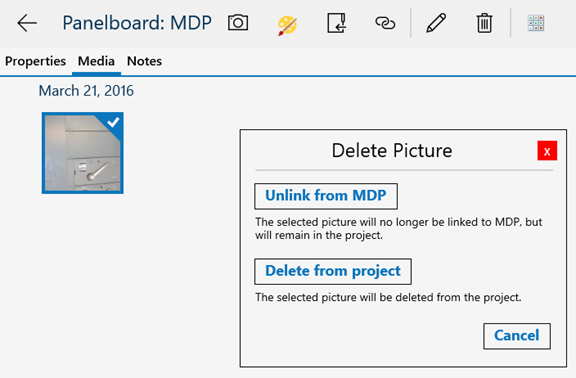
Task: Close the dialog with the red X
Action: 547,151
